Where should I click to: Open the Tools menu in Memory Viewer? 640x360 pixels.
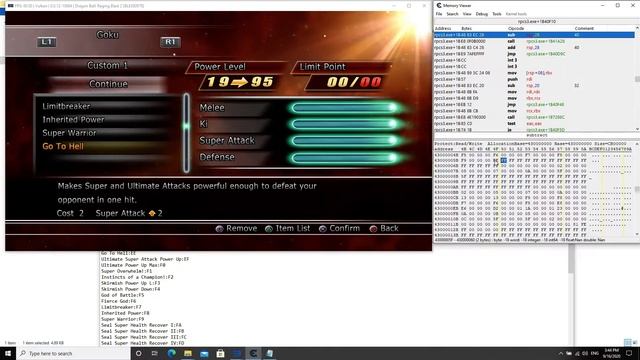497,14
